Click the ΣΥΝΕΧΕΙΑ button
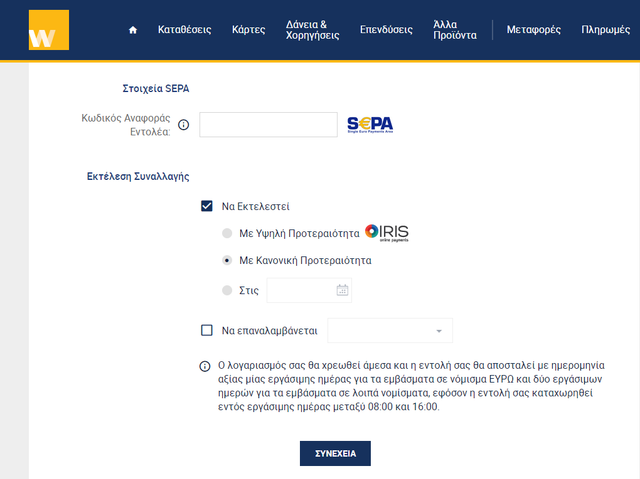 click(x=336, y=453)
